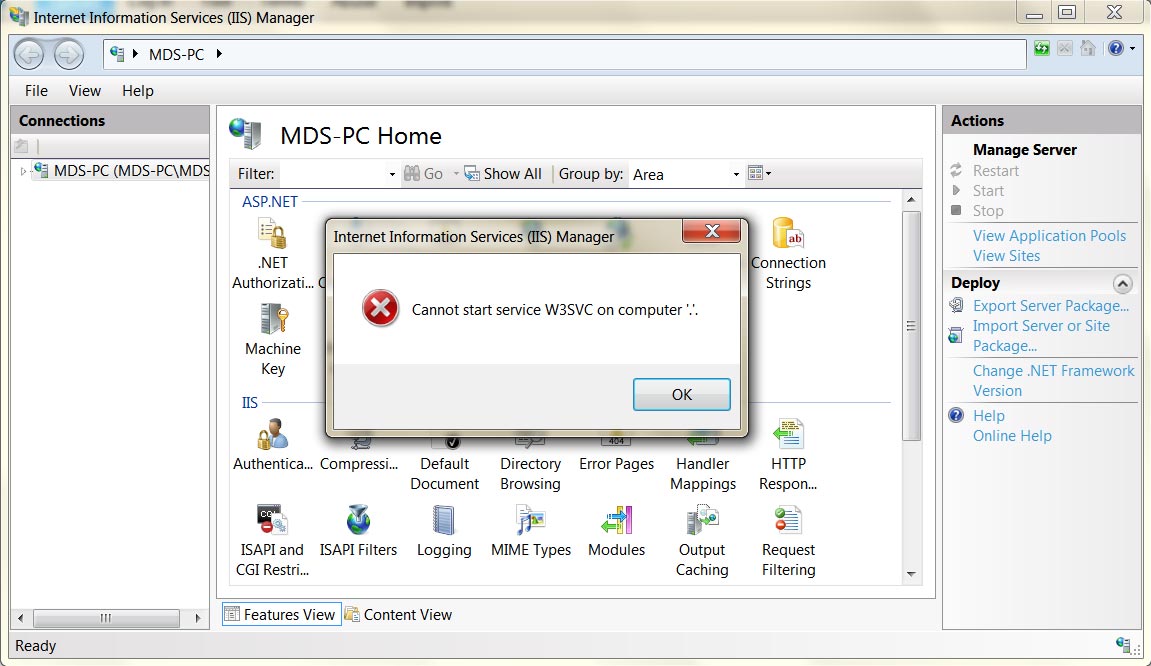Viewport: 1151px width, 666px height.
Task: Open the MIME Types feature
Action: (x=531, y=530)
